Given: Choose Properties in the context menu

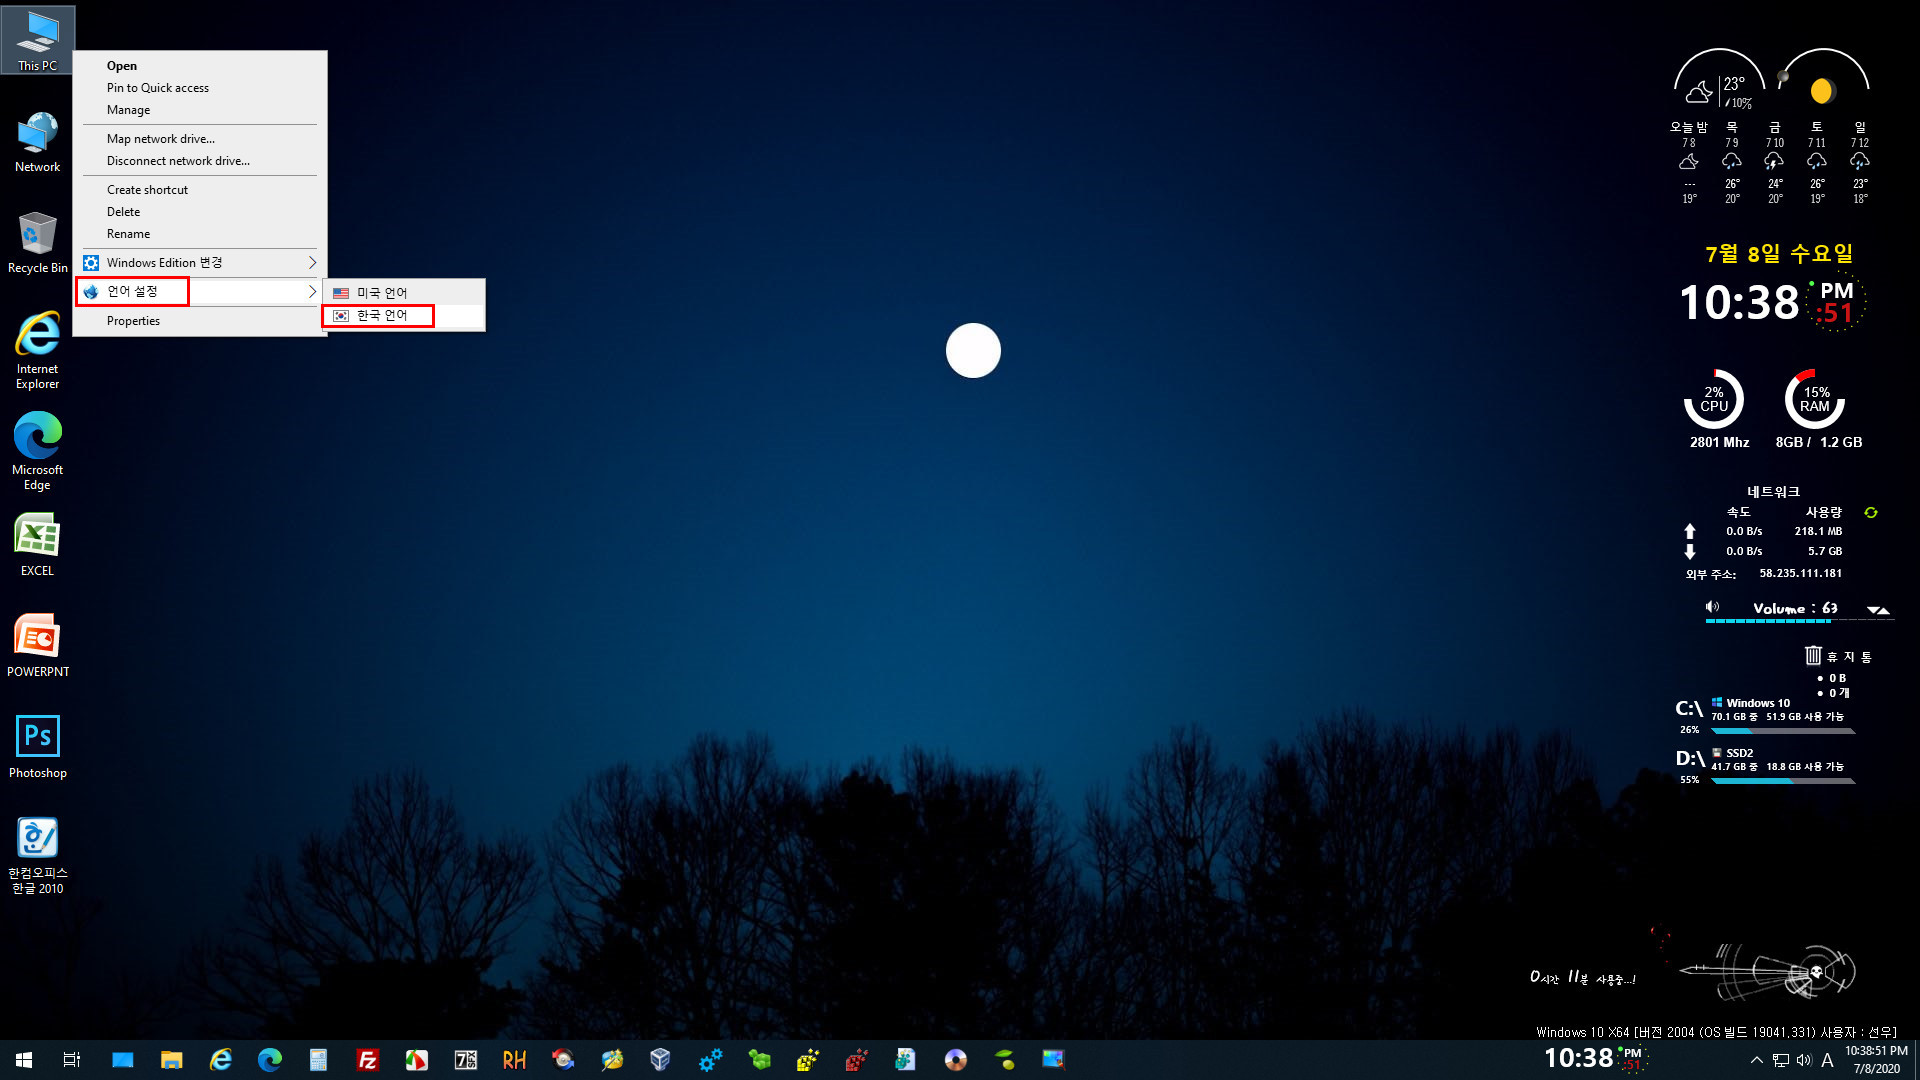Looking at the screenshot, I should [200, 321].
